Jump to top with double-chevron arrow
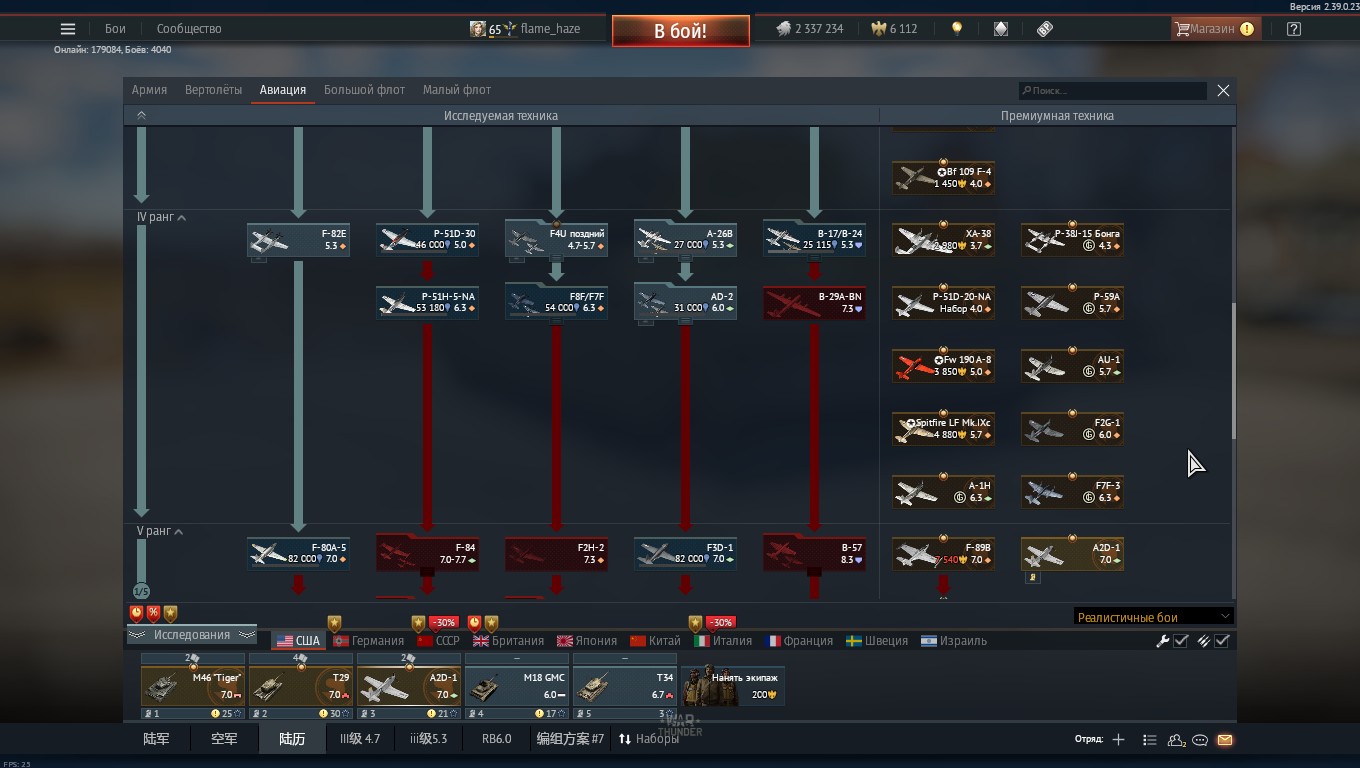 tap(141, 115)
